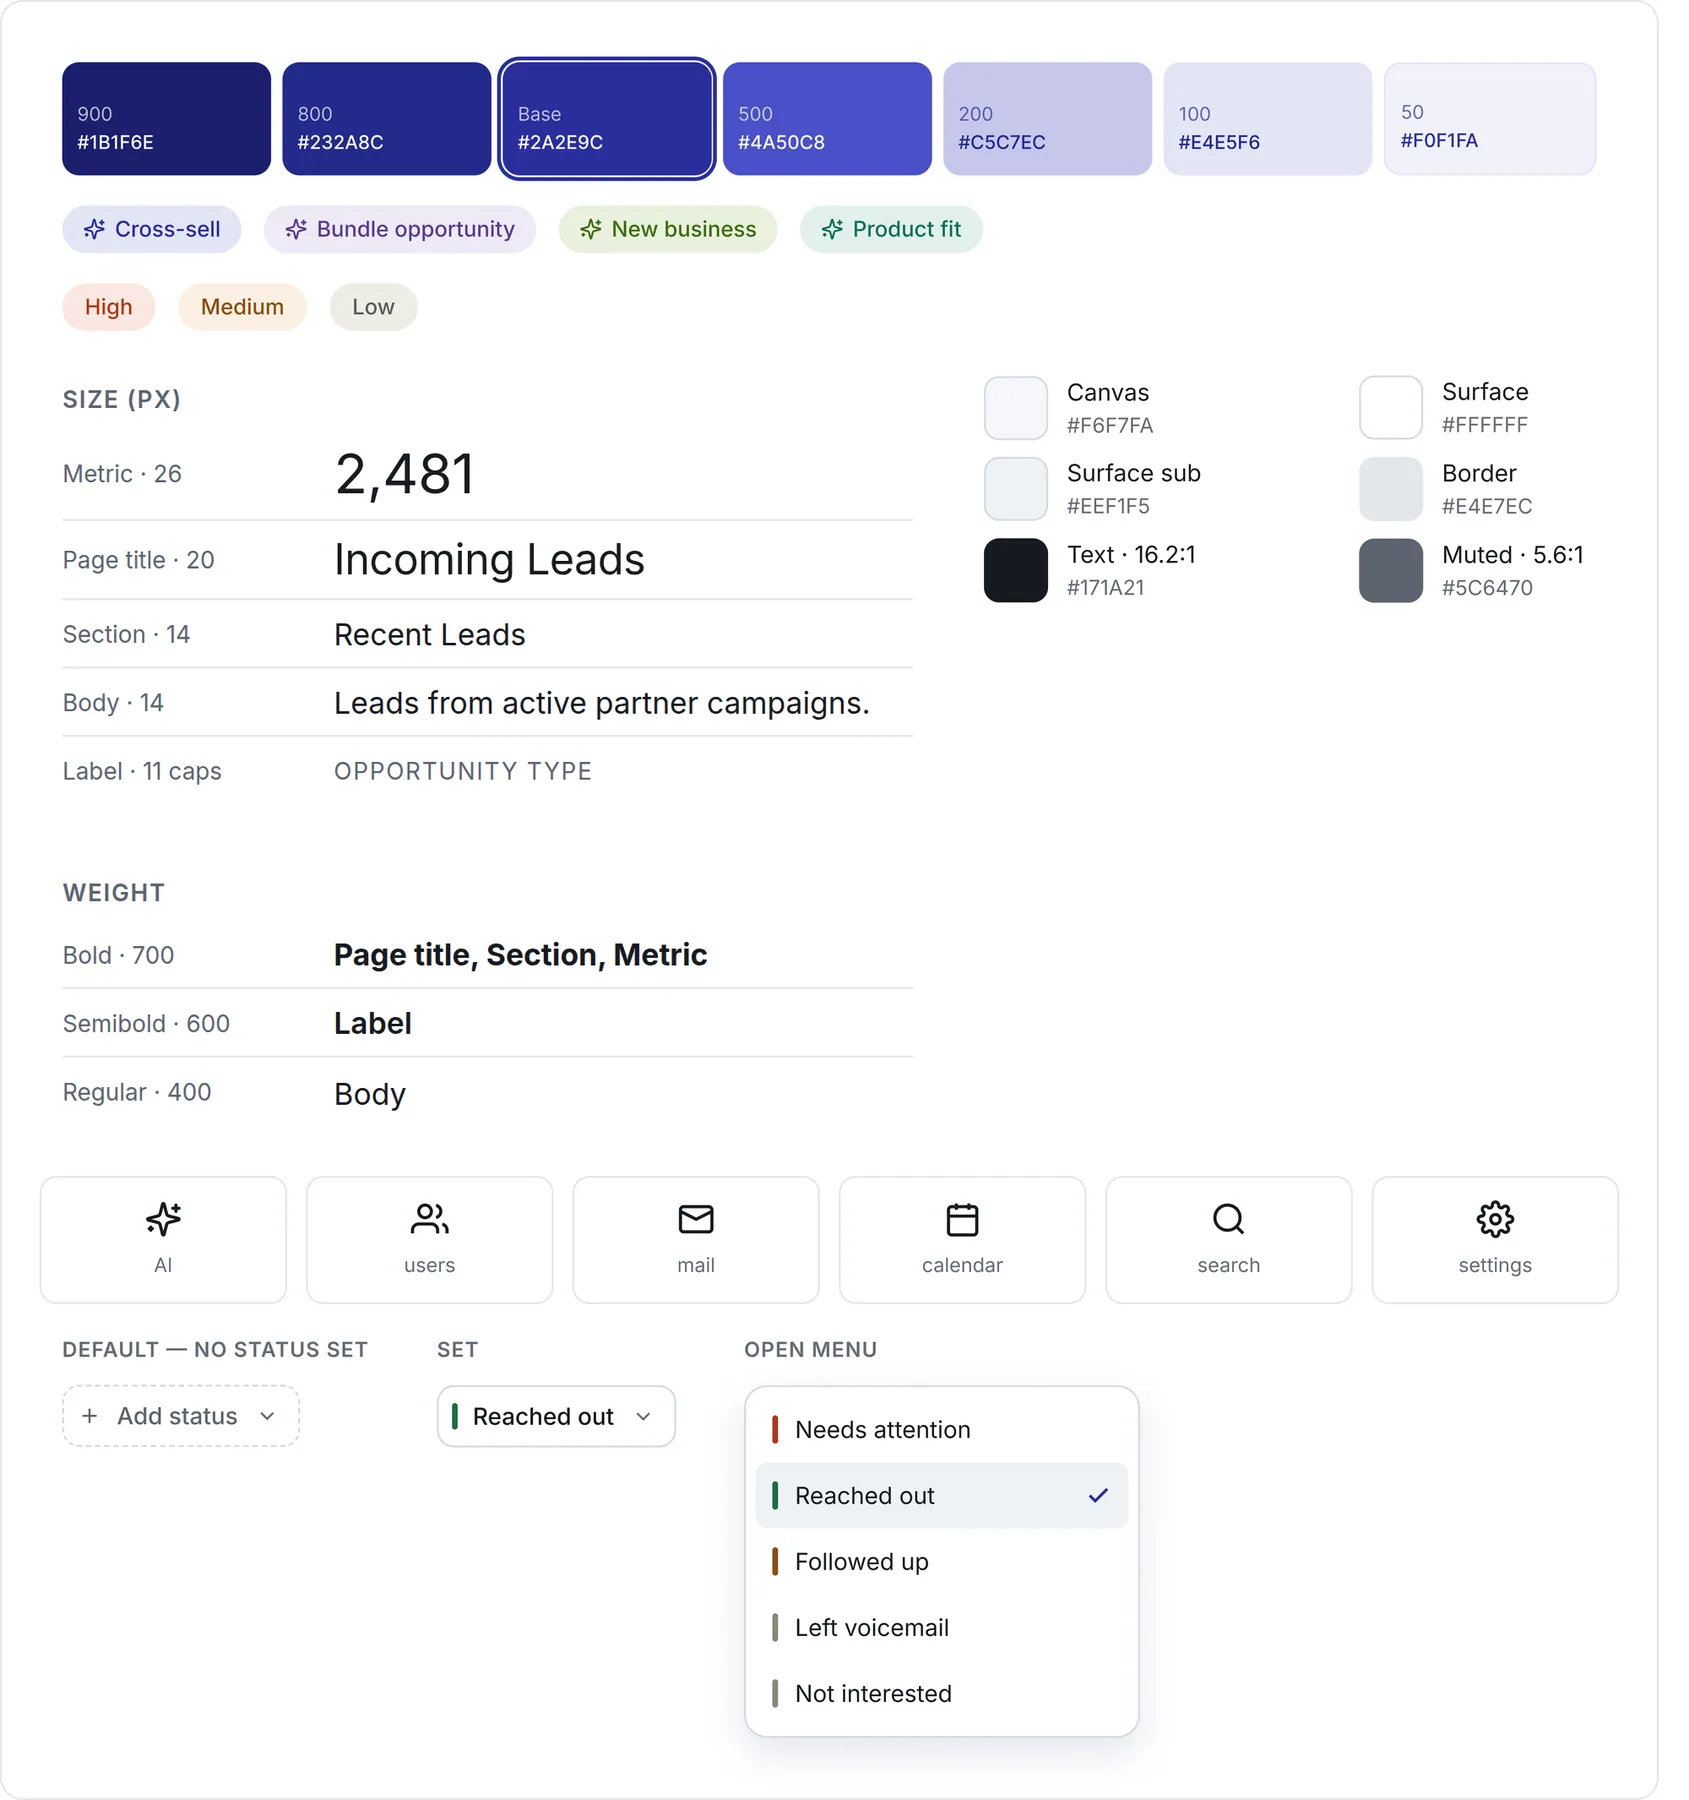Viewport: 1689px width, 1800px height.
Task: Click the users icon card
Action: point(430,1239)
